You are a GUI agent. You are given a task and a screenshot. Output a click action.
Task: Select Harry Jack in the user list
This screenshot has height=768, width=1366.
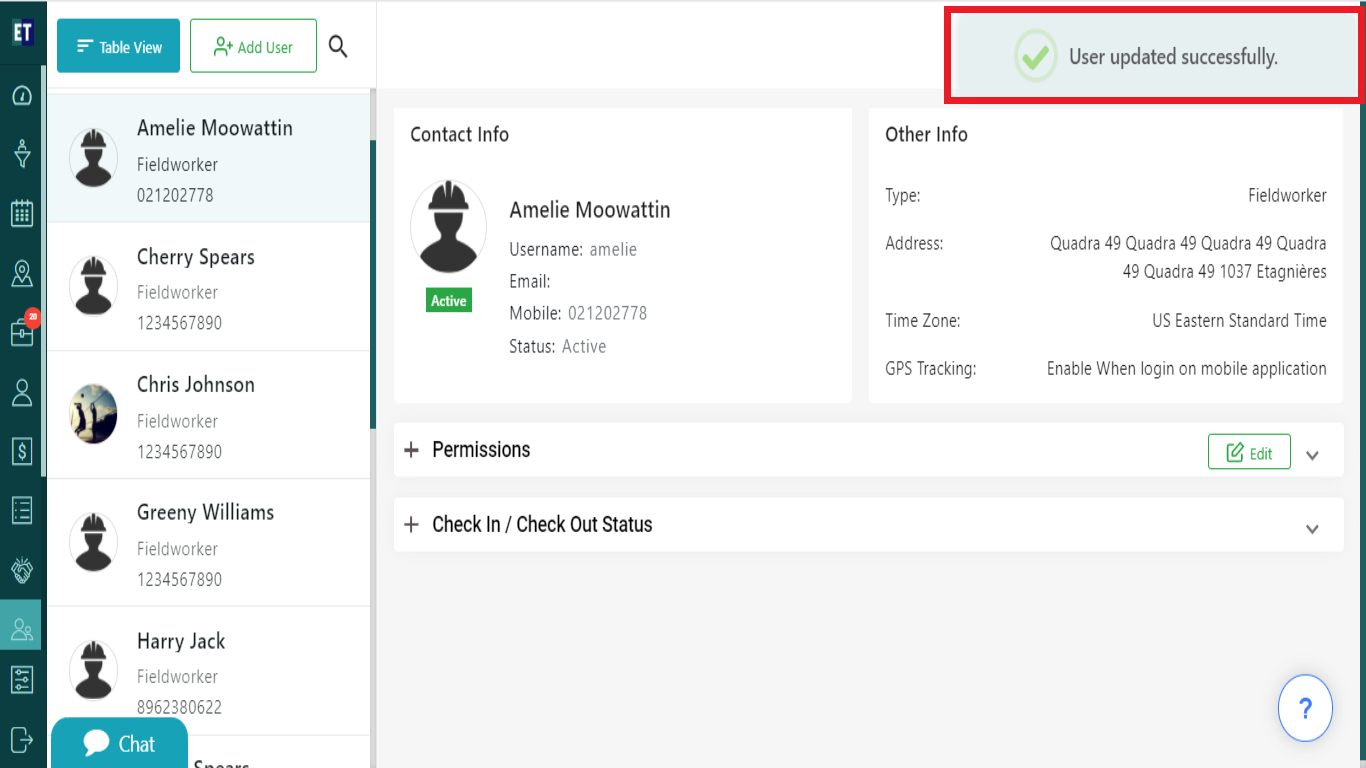[x=209, y=671]
